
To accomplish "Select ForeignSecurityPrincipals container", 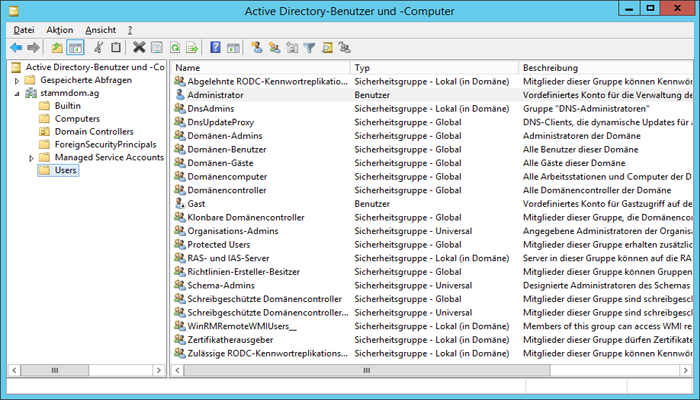I will coord(105,145).
